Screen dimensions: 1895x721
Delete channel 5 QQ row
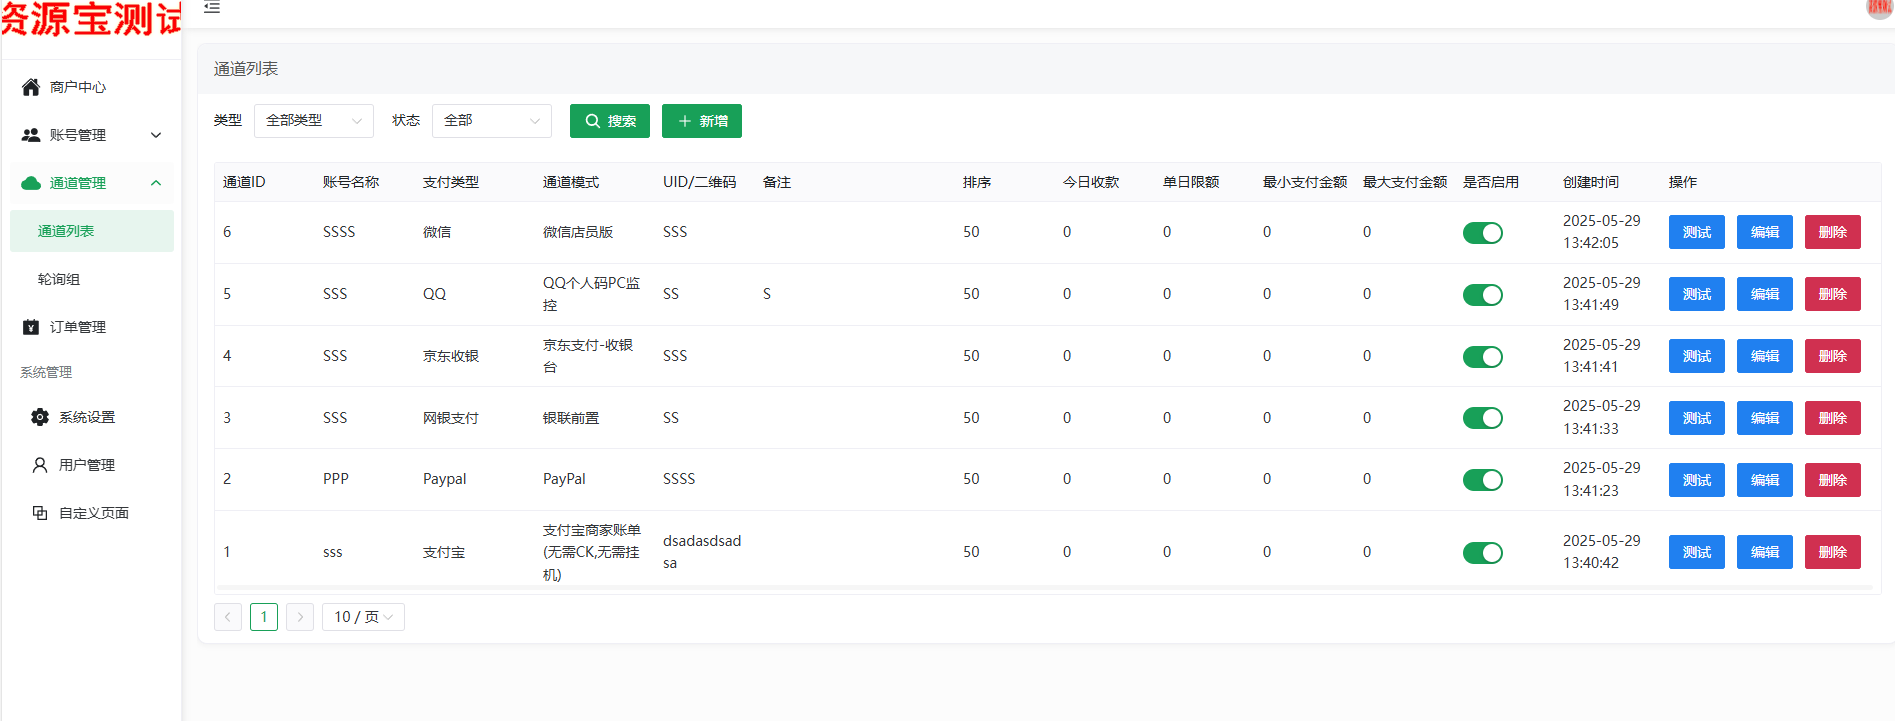pos(1833,294)
